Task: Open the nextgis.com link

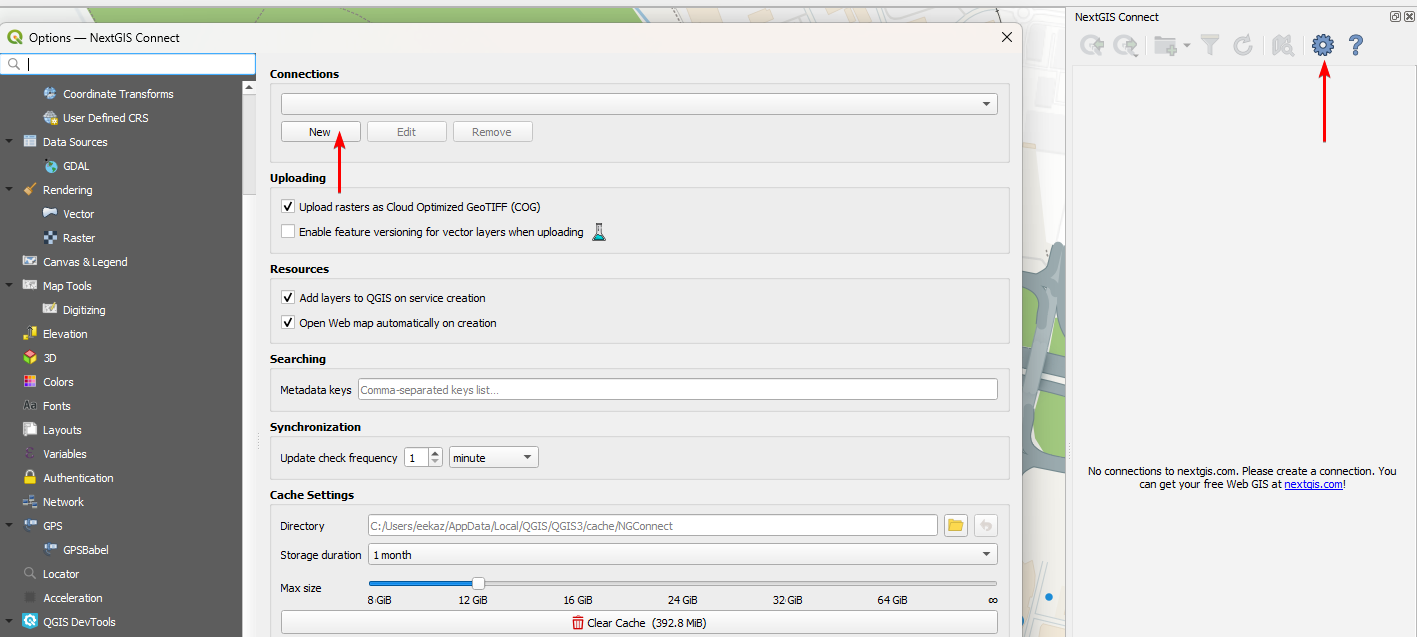Action: pyautogui.click(x=1313, y=484)
